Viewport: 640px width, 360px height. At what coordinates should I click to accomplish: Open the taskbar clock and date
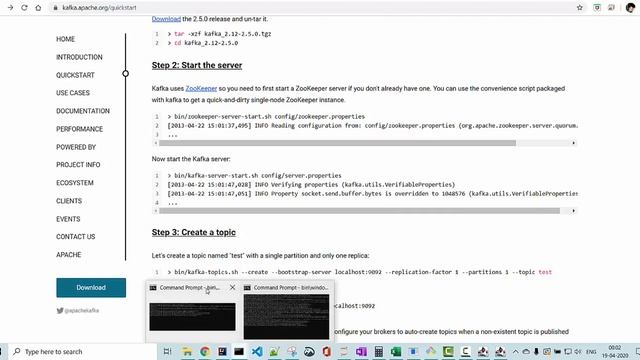[x=615, y=351]
